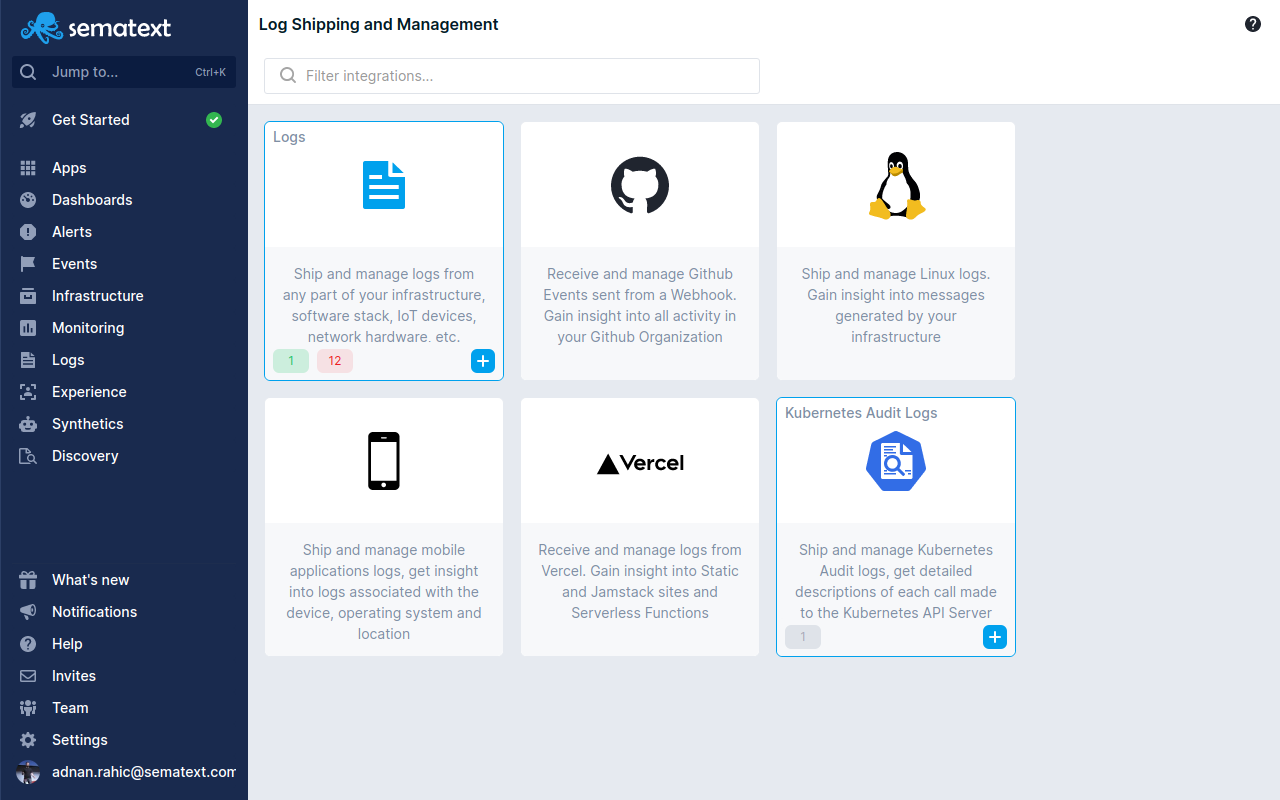
Task: Click the Events flag icon
Action: pyautogui.click(x=28, y=264)
